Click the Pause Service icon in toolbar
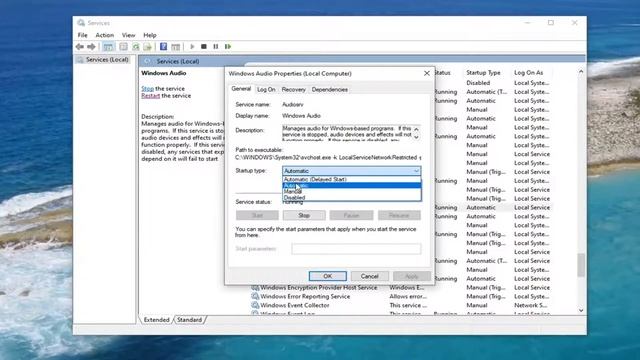 tap(216, 47)
